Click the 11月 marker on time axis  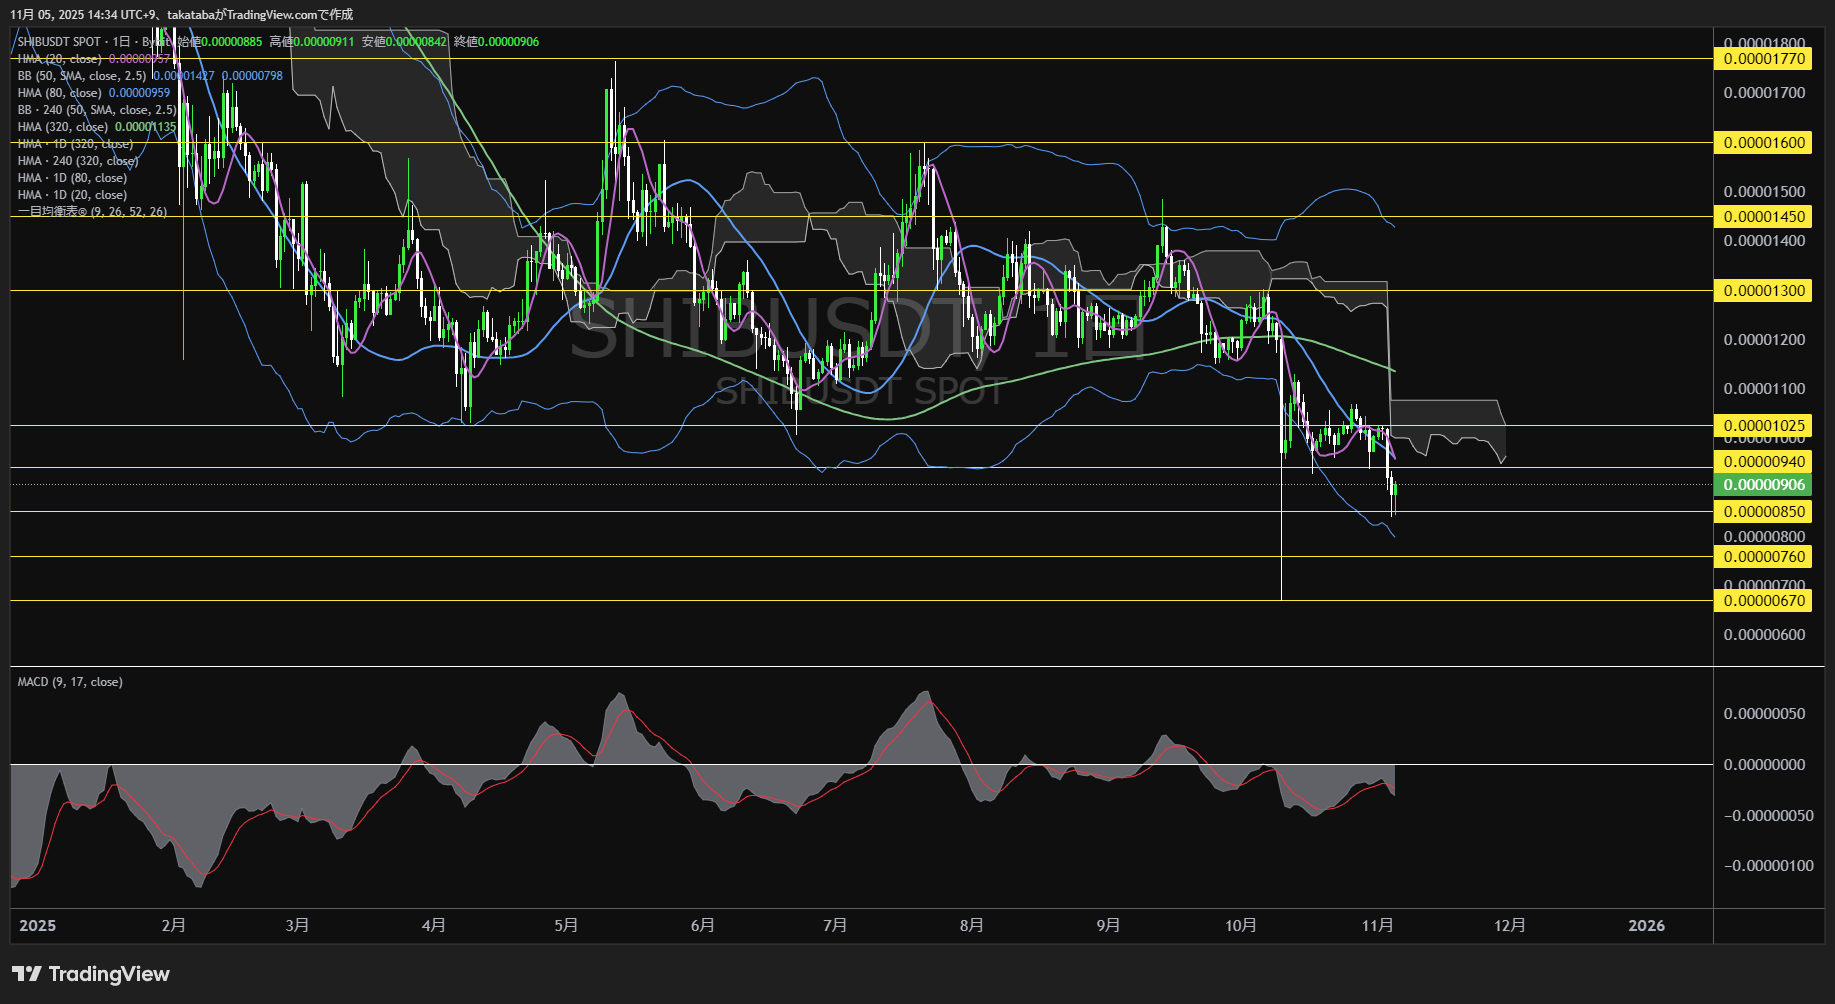coord(1377,925)
